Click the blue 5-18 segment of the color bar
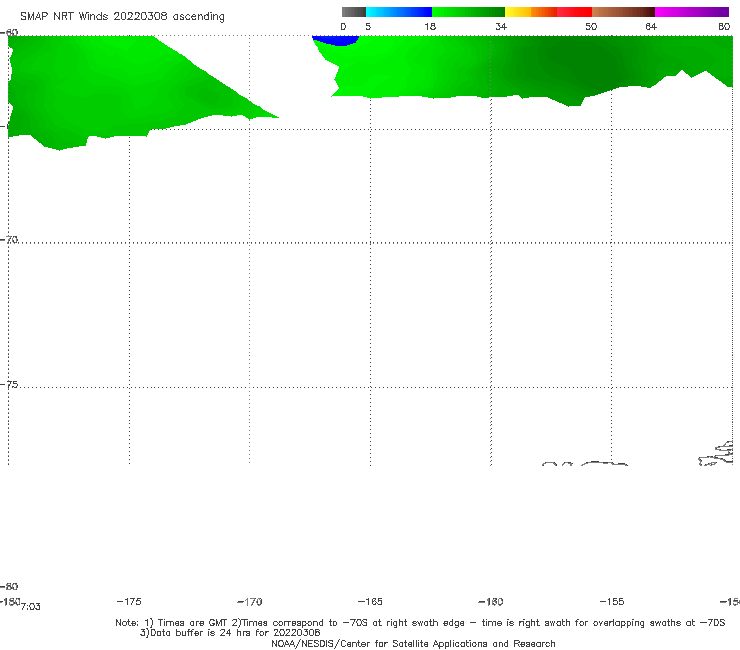740x650 pixels. click(399, 12)
